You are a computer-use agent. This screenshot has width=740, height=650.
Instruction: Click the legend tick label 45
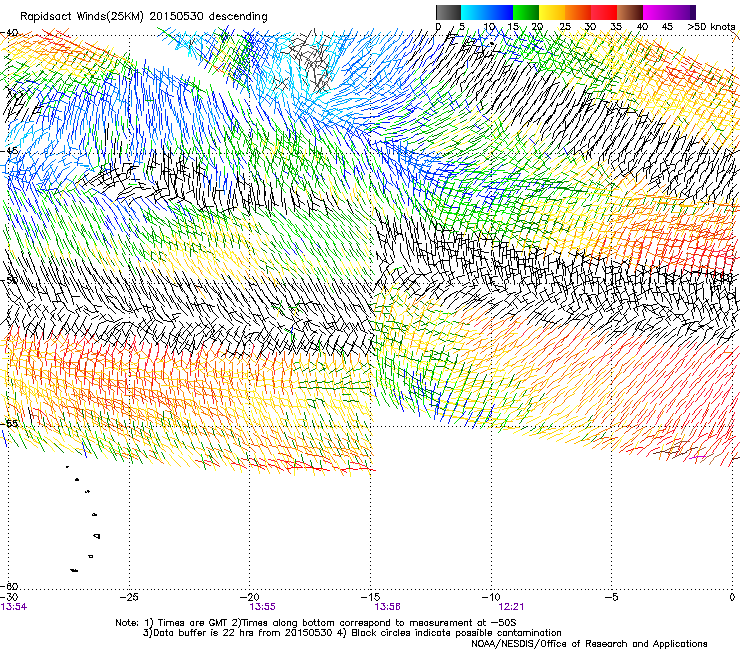667,27
